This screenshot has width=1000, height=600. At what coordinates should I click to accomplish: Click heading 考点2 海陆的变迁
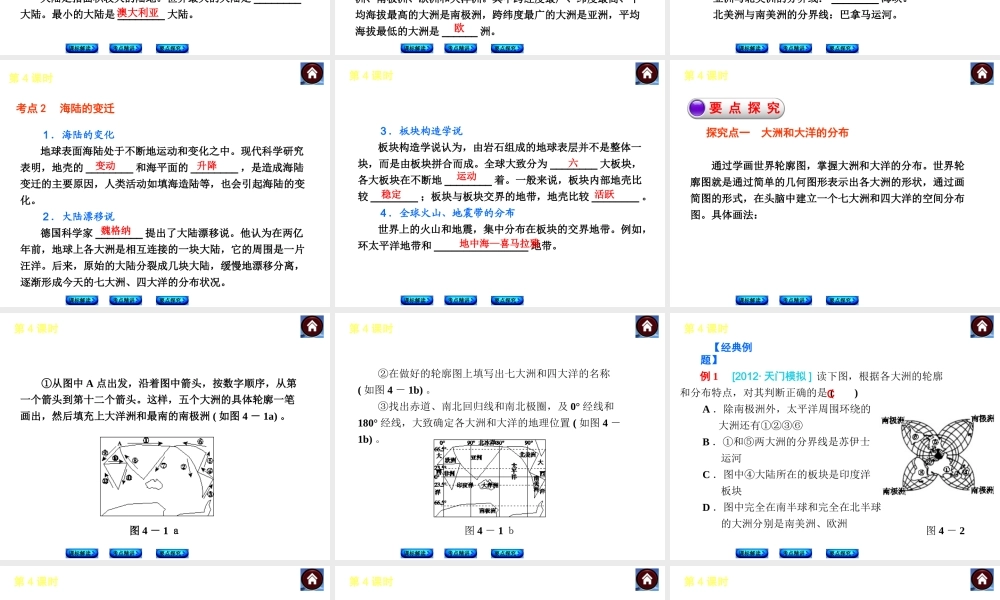(65, 108)
